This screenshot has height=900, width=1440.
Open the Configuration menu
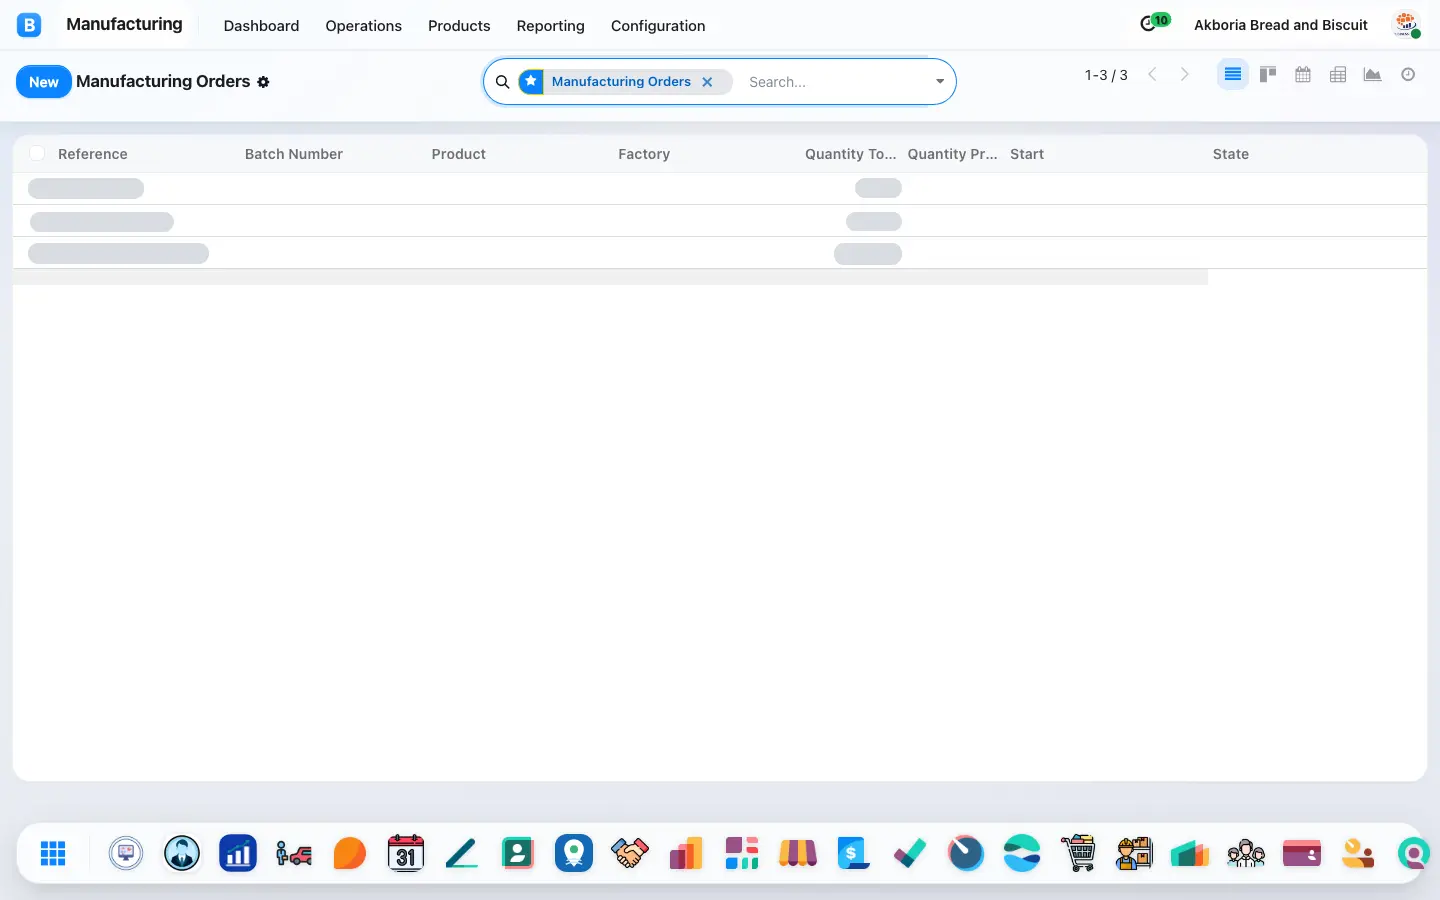[658, 26]
